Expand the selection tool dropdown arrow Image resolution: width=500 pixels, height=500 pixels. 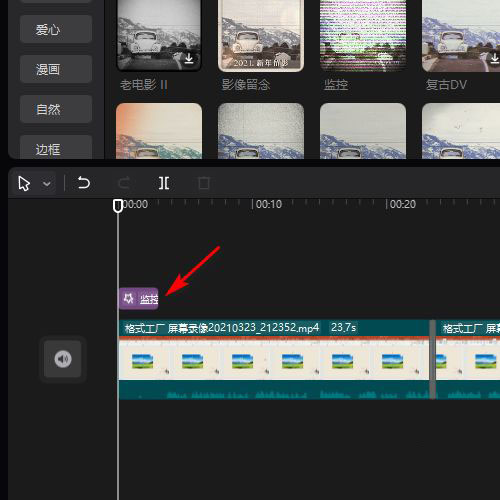click(x=47, y=184)
